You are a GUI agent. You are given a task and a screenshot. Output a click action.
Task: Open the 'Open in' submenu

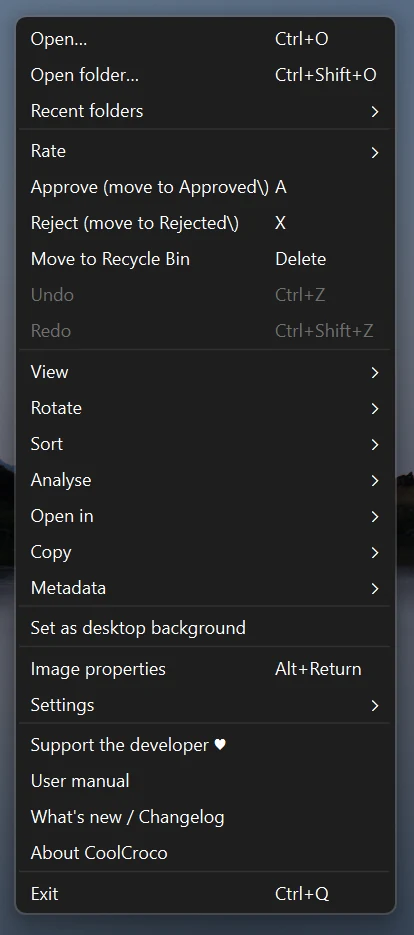(x=205, y=516)
